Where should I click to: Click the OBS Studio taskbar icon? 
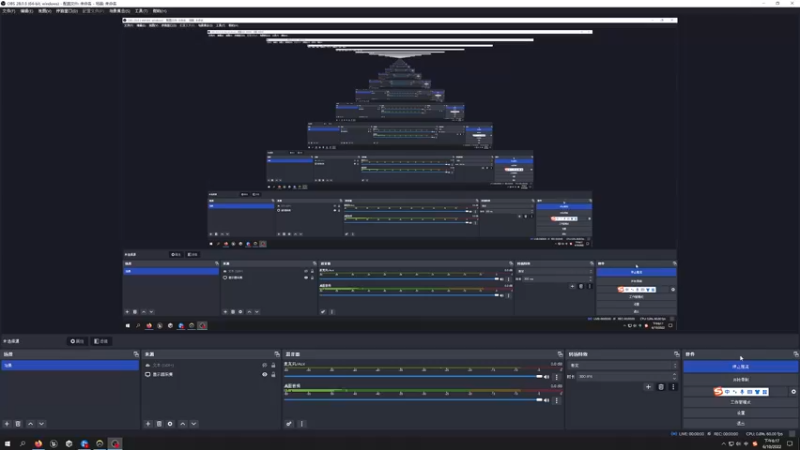point(115,444)
